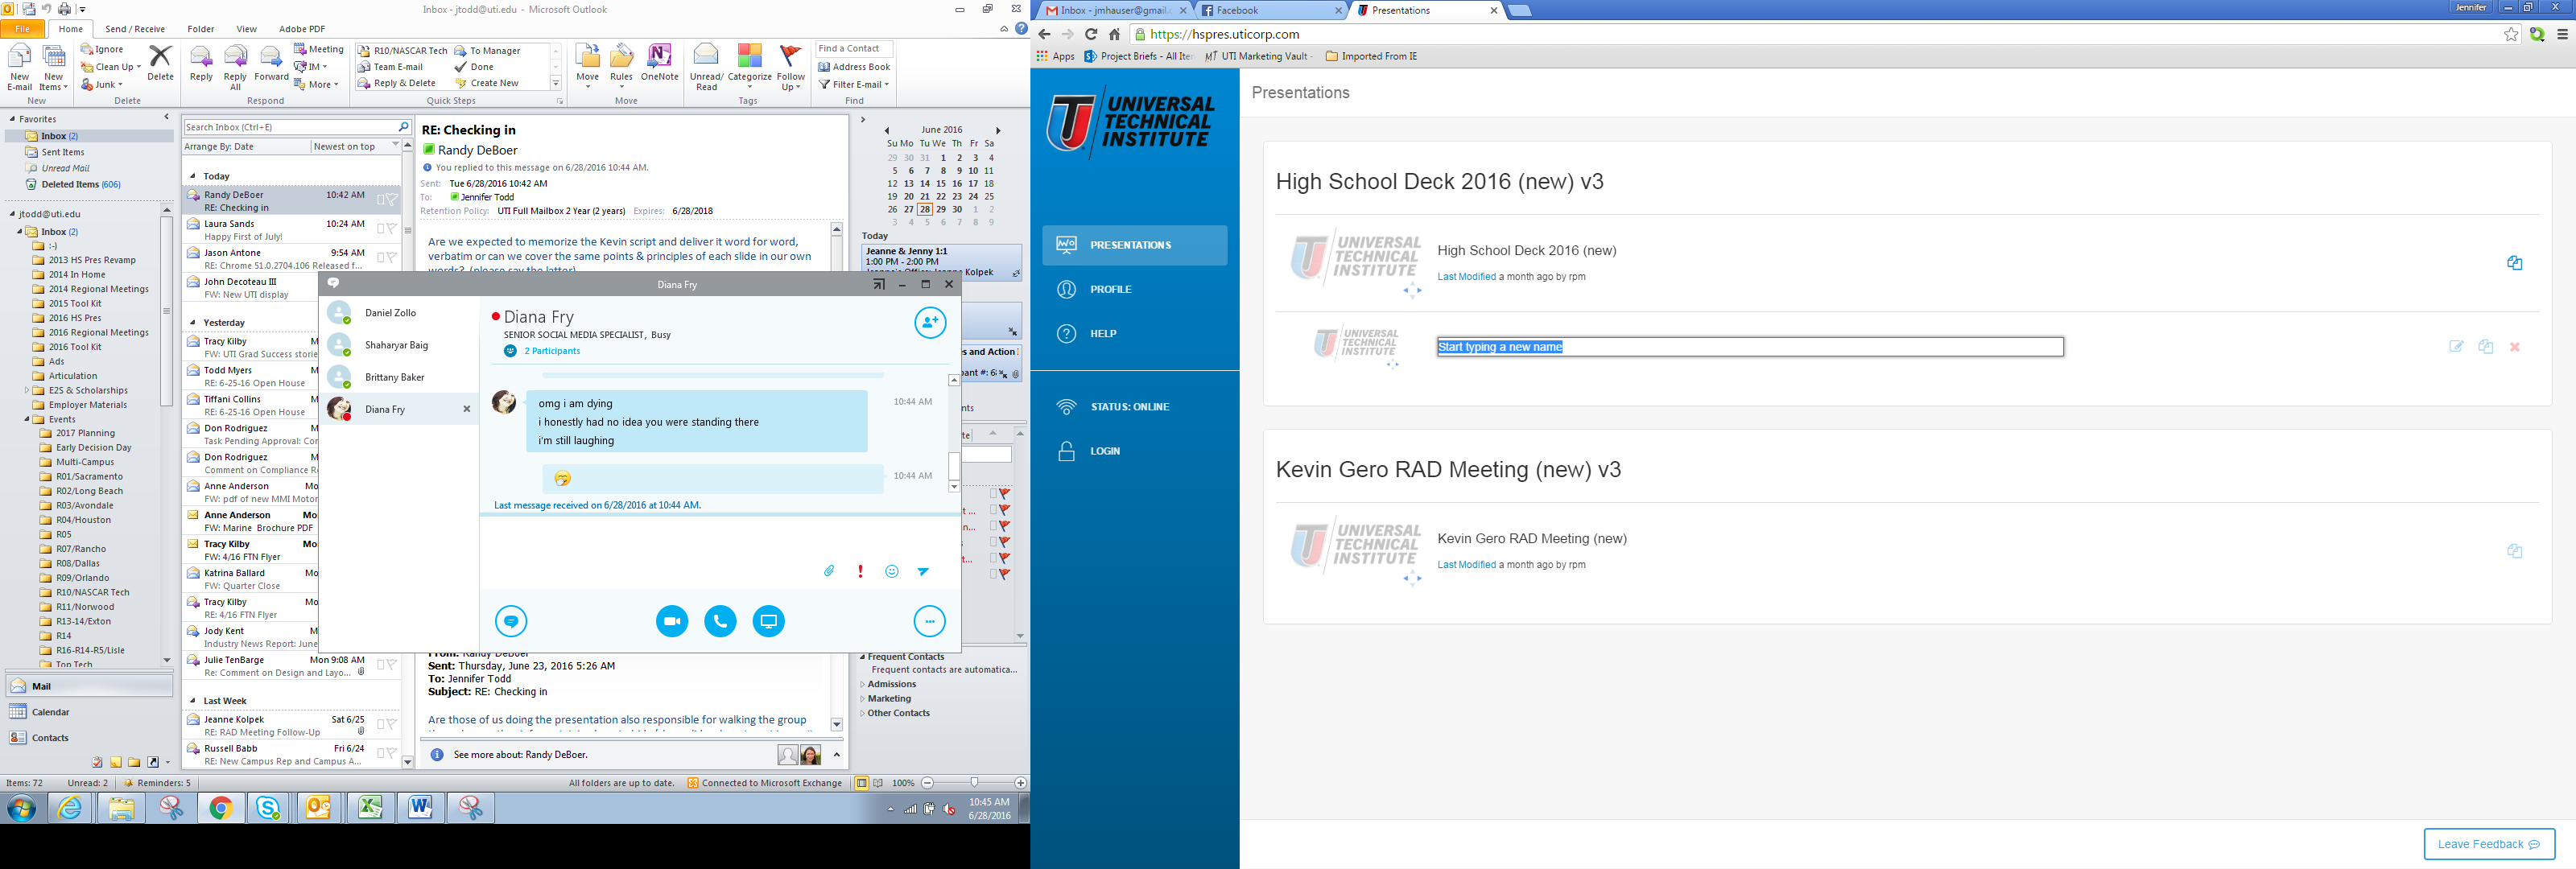Open Newest on top sort dropdown
The image size is (2576, 869).
tap(355, 146)
